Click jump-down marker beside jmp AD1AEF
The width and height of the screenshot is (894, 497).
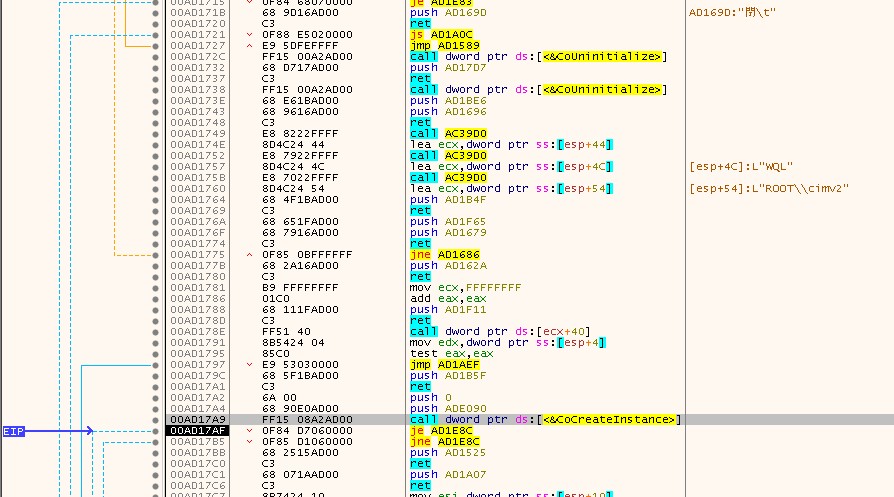pos(250,365)
